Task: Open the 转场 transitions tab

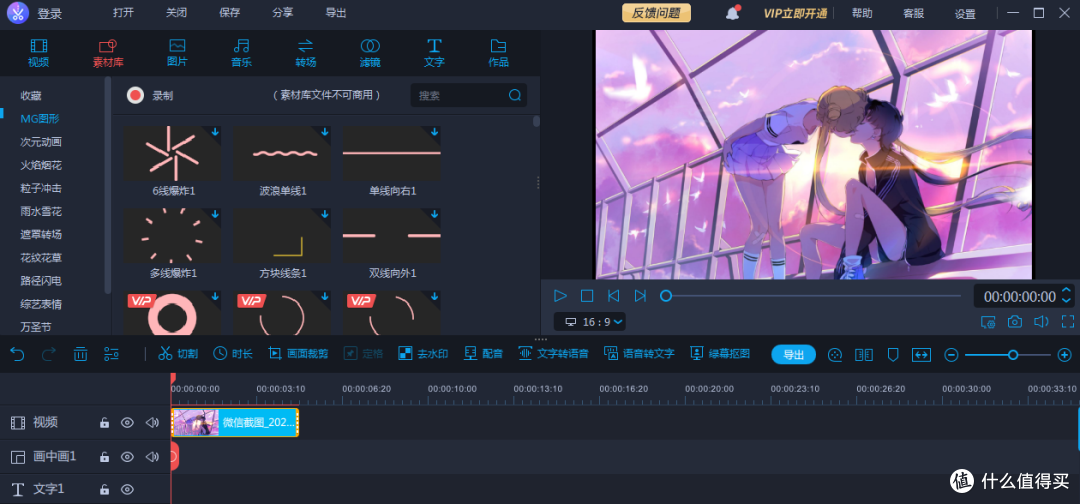Action: 306,53
